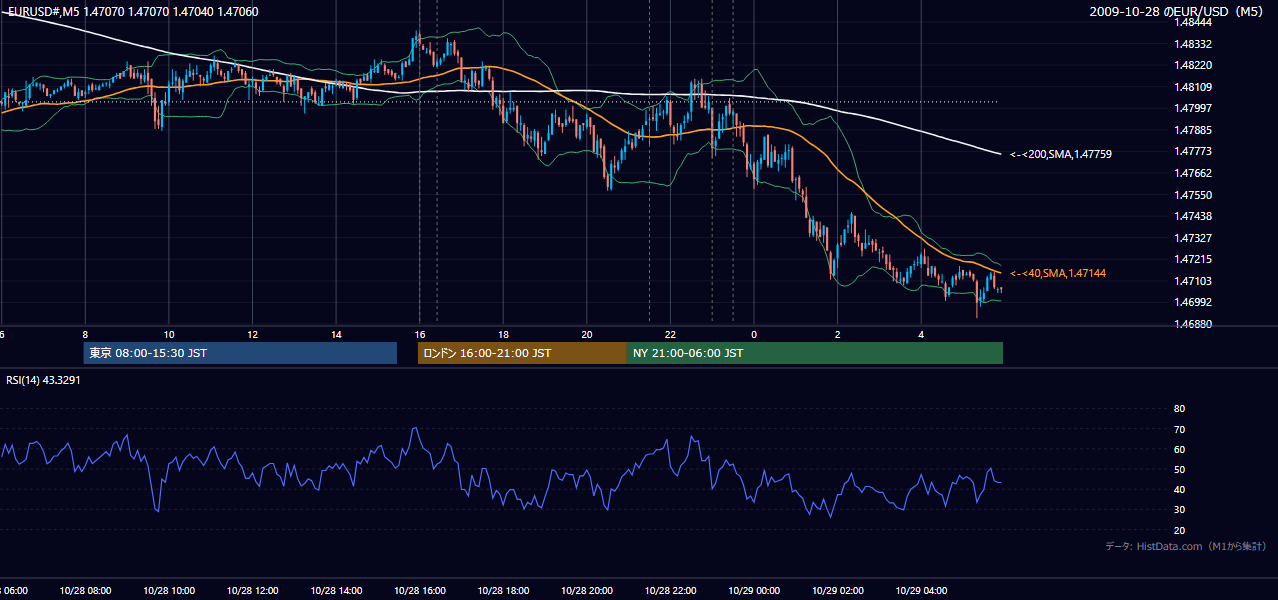Image resolution: width=1278 pixels, height=600 pixels.
Task: Click the 10/28 14:00 date label
Action: click(336, 590)
